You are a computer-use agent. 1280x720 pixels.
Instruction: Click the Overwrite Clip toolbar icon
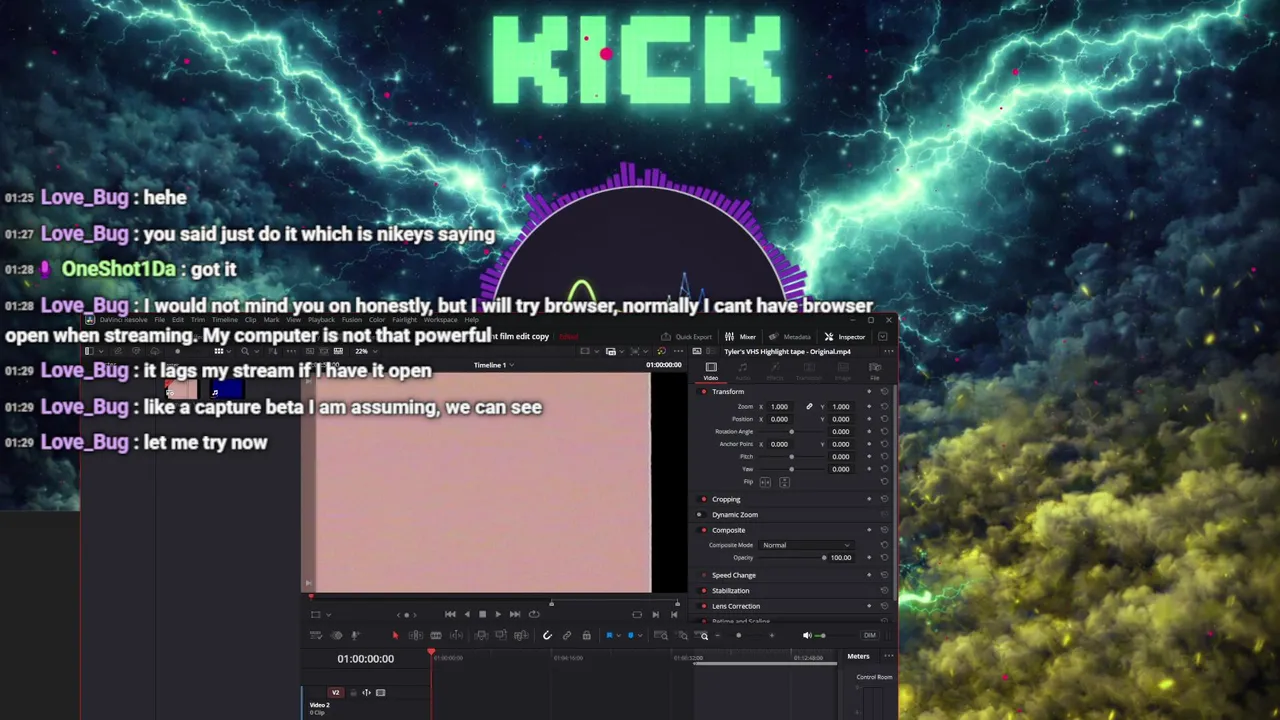tap(501, 635)
